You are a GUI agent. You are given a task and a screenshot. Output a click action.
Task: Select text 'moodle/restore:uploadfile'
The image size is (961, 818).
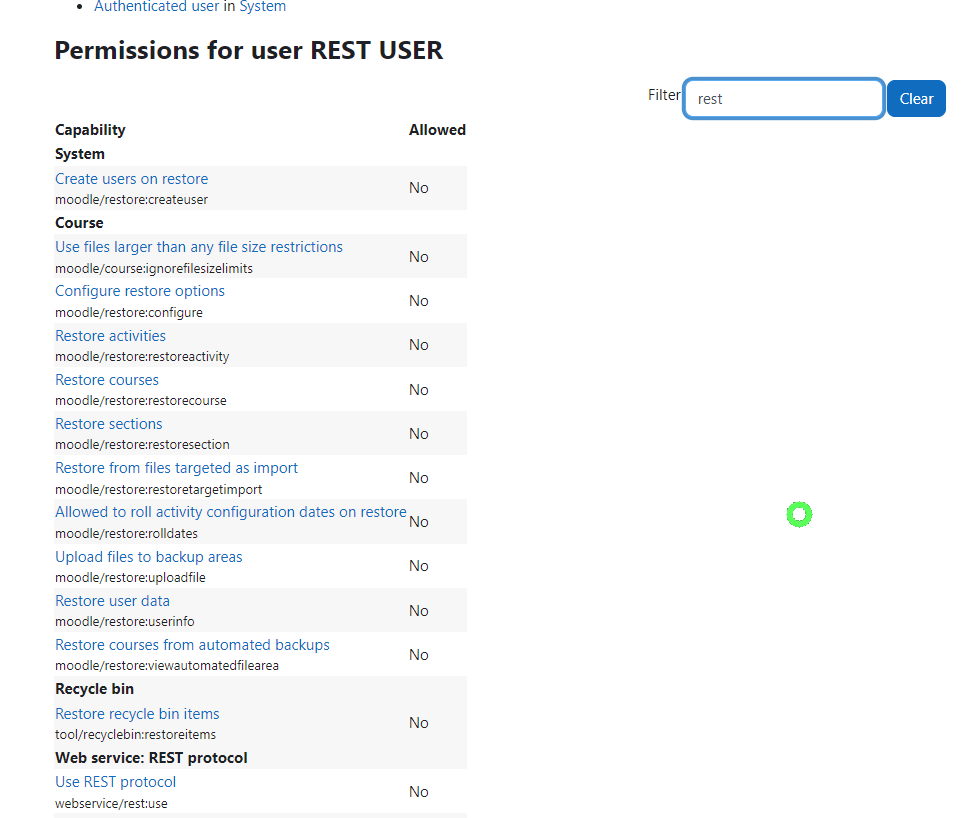click(x=130, y=578)
